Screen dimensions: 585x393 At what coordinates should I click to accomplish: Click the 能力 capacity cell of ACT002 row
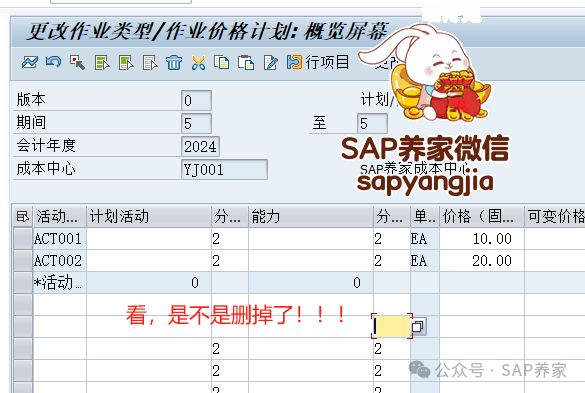point(311,261)
